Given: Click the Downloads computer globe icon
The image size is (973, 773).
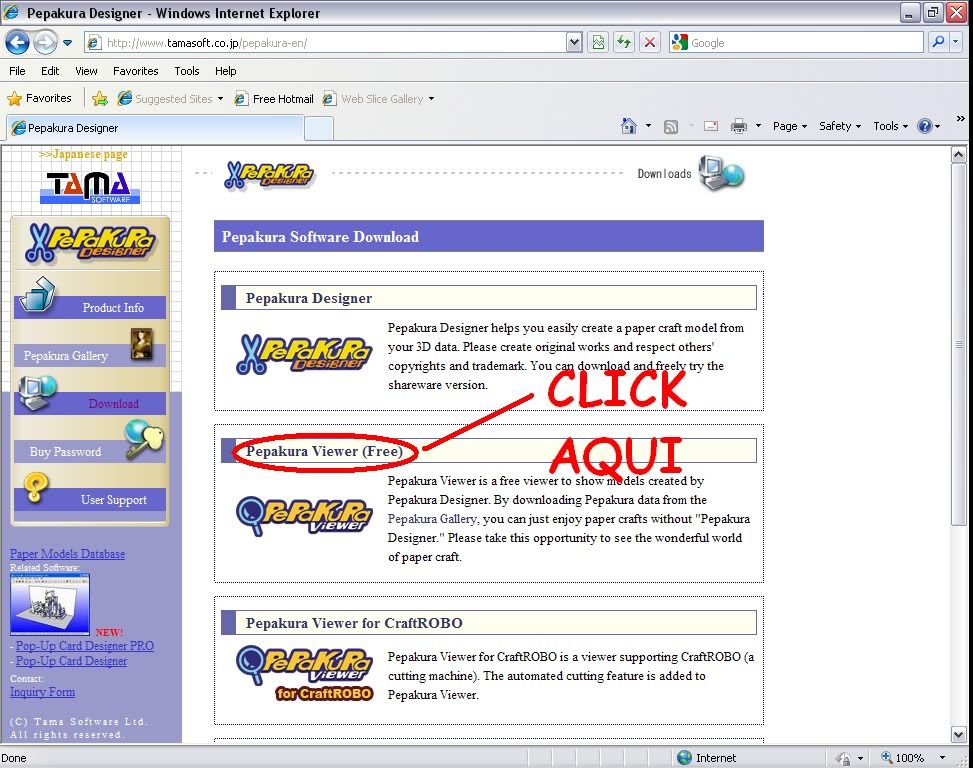Looking at the screenshot, I should coord(721,173).
